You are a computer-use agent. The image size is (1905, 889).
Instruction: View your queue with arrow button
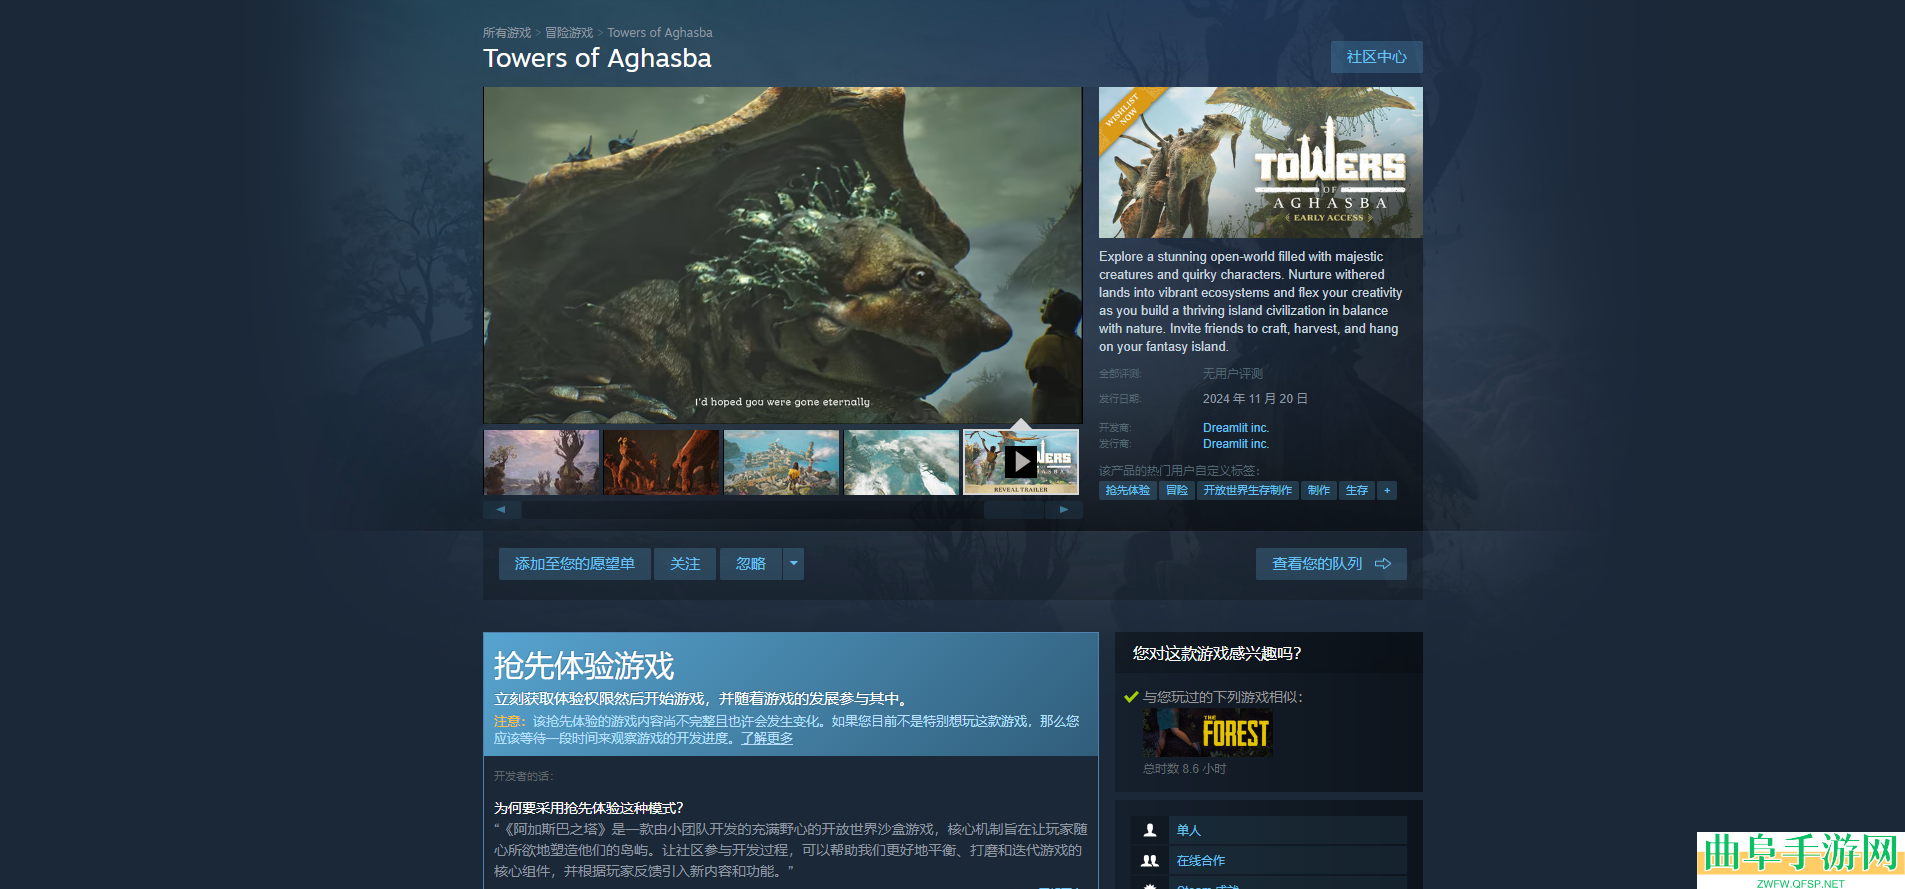1330,564
